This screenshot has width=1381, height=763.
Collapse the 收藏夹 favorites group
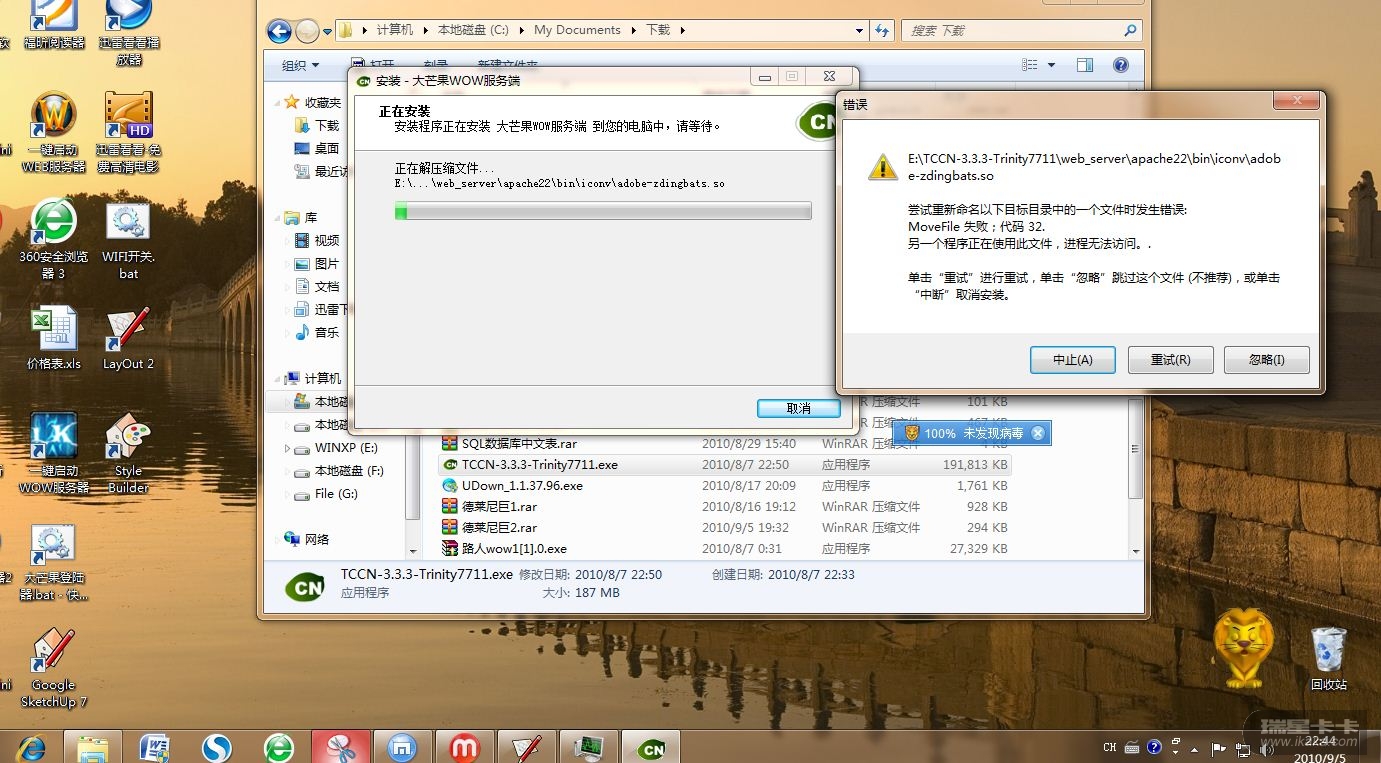click(278, 102)
